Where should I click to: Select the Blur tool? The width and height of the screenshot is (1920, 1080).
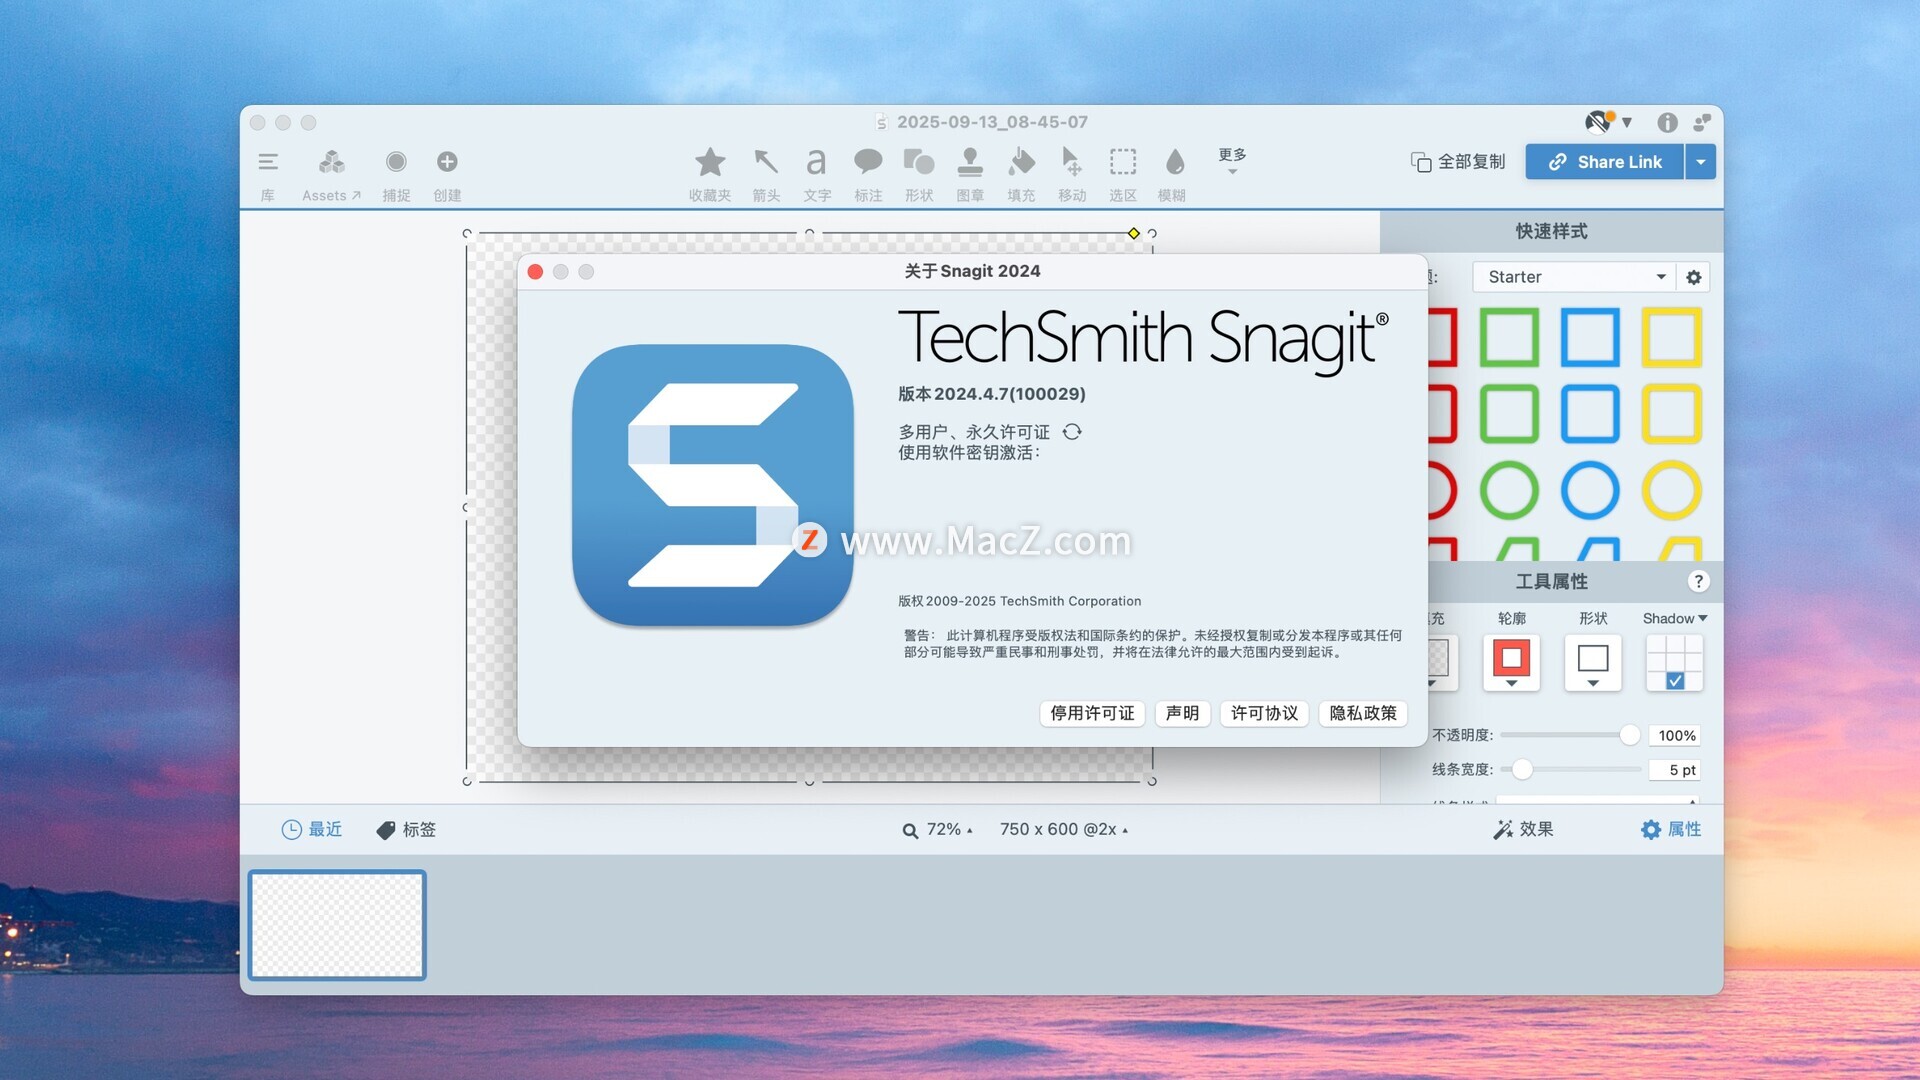(x=1174, y=163)
